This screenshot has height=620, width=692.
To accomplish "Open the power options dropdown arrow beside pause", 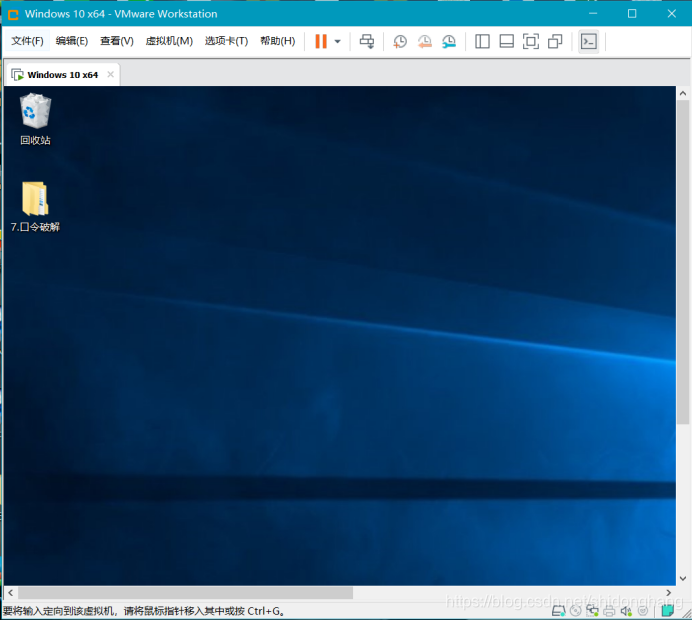I will click(338, 41).
